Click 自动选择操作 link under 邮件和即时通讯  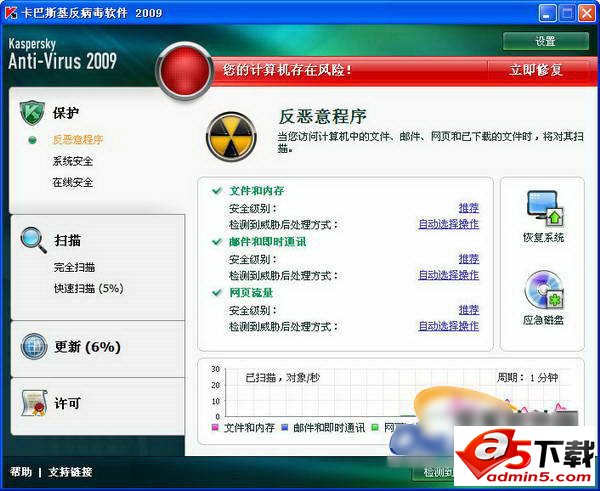click(x=449, y=275)
